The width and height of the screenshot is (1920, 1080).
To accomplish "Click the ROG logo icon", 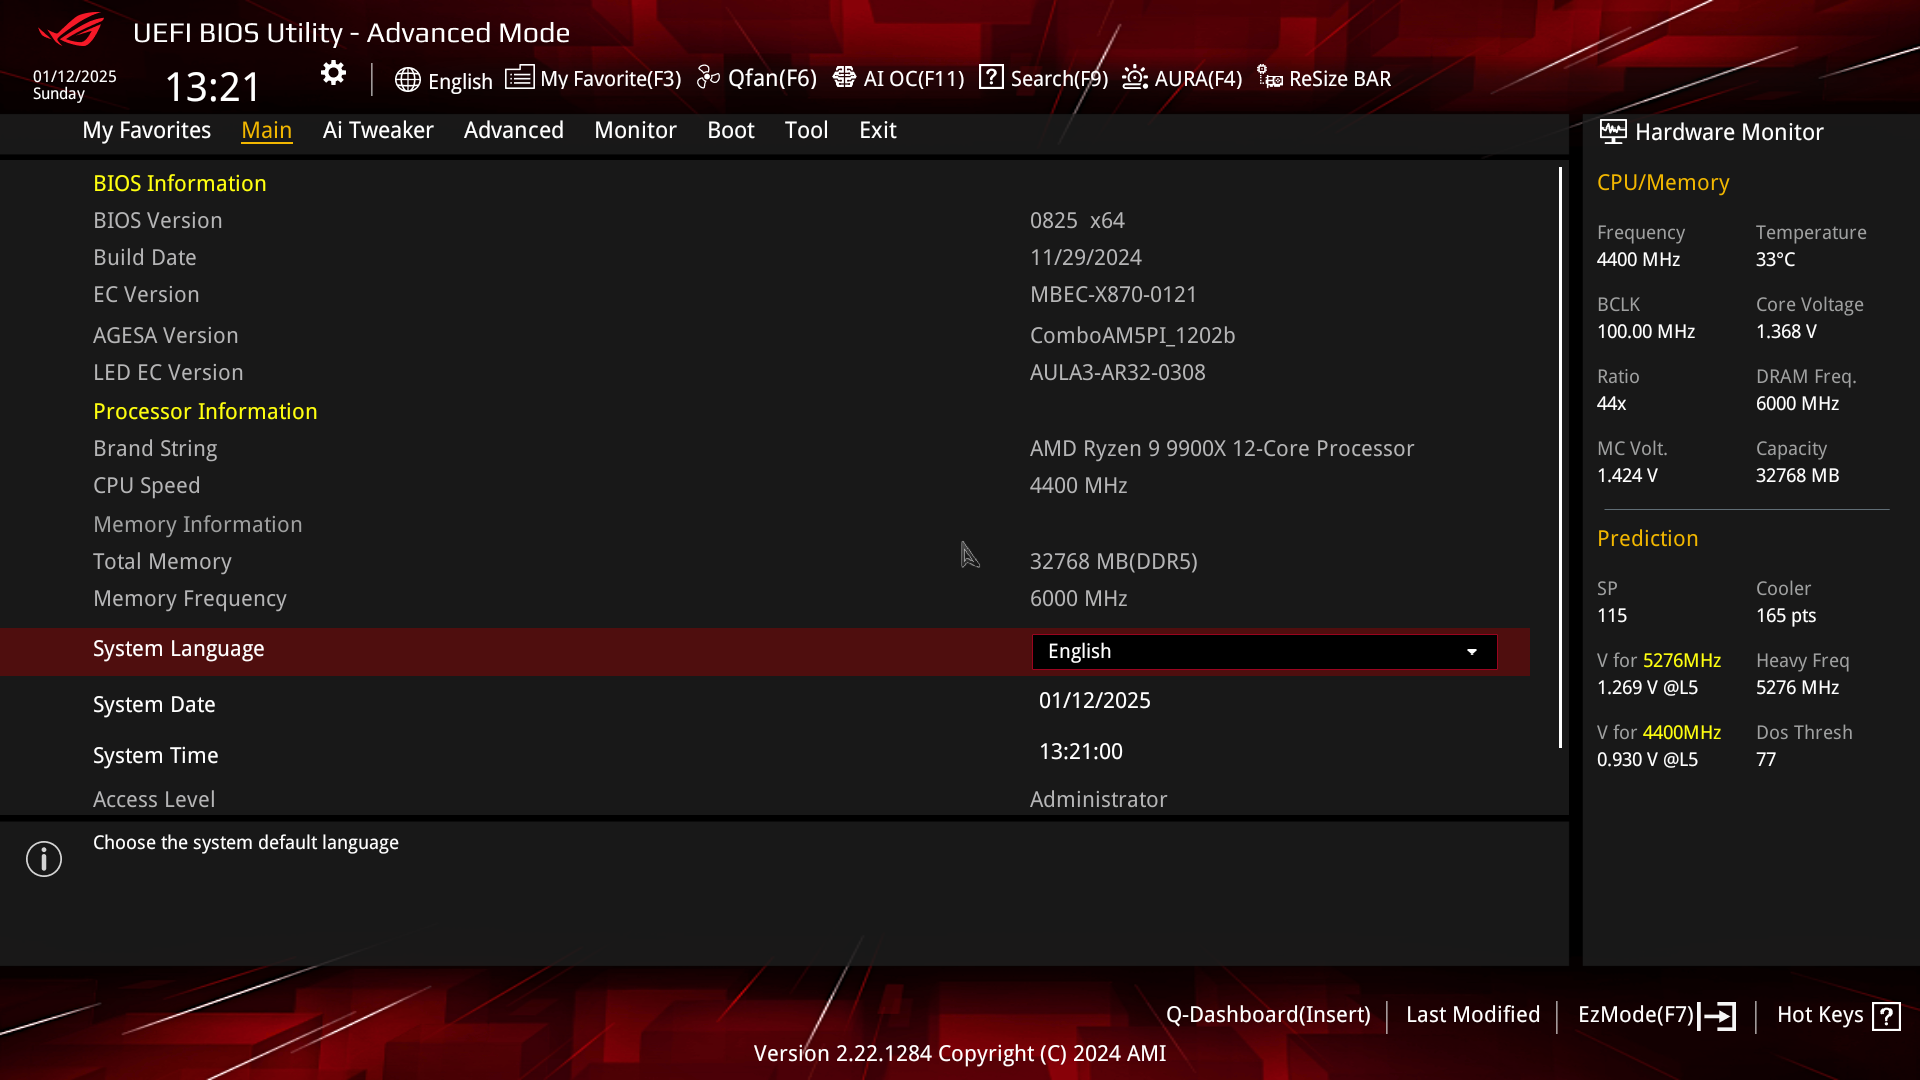I will point(71,30).
